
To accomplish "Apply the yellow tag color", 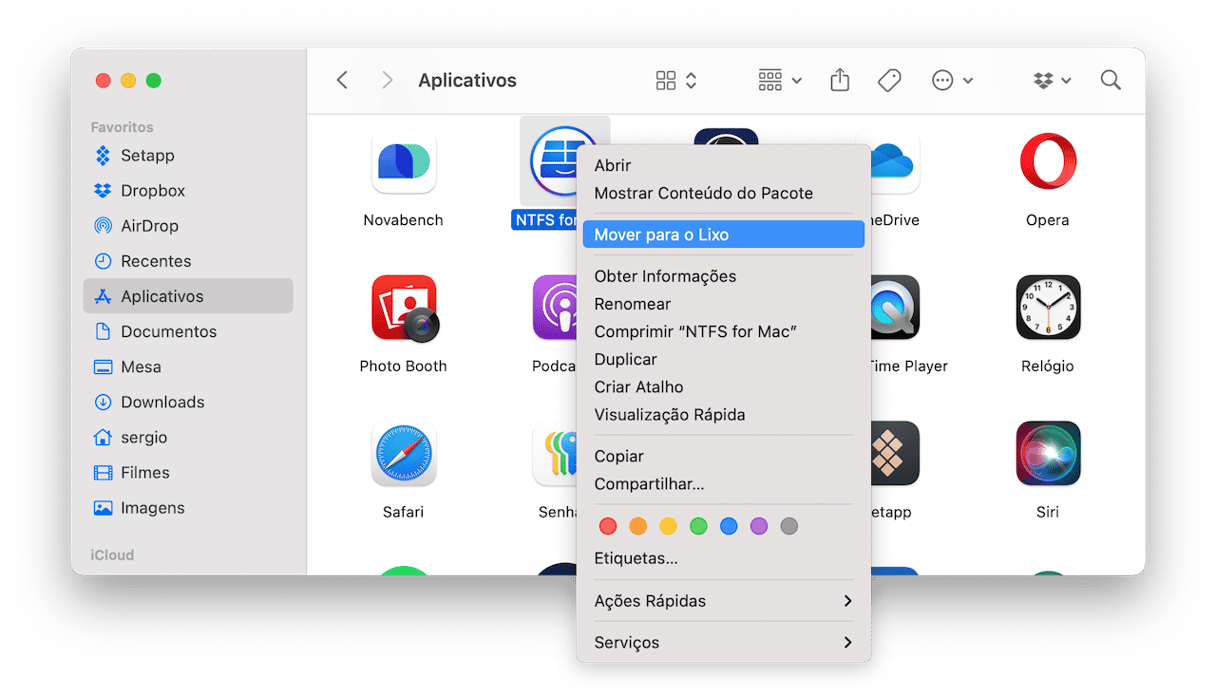I will 668,526.
